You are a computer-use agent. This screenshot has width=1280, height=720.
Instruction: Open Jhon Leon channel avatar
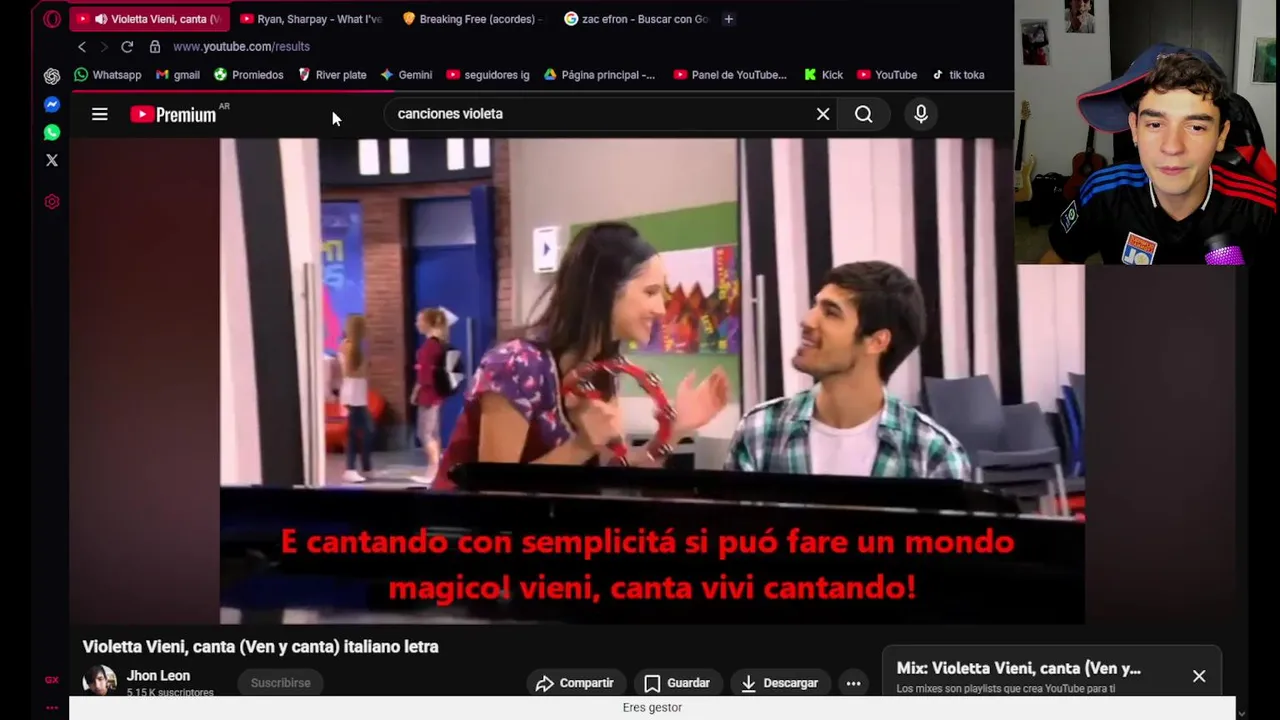[99, 681]
